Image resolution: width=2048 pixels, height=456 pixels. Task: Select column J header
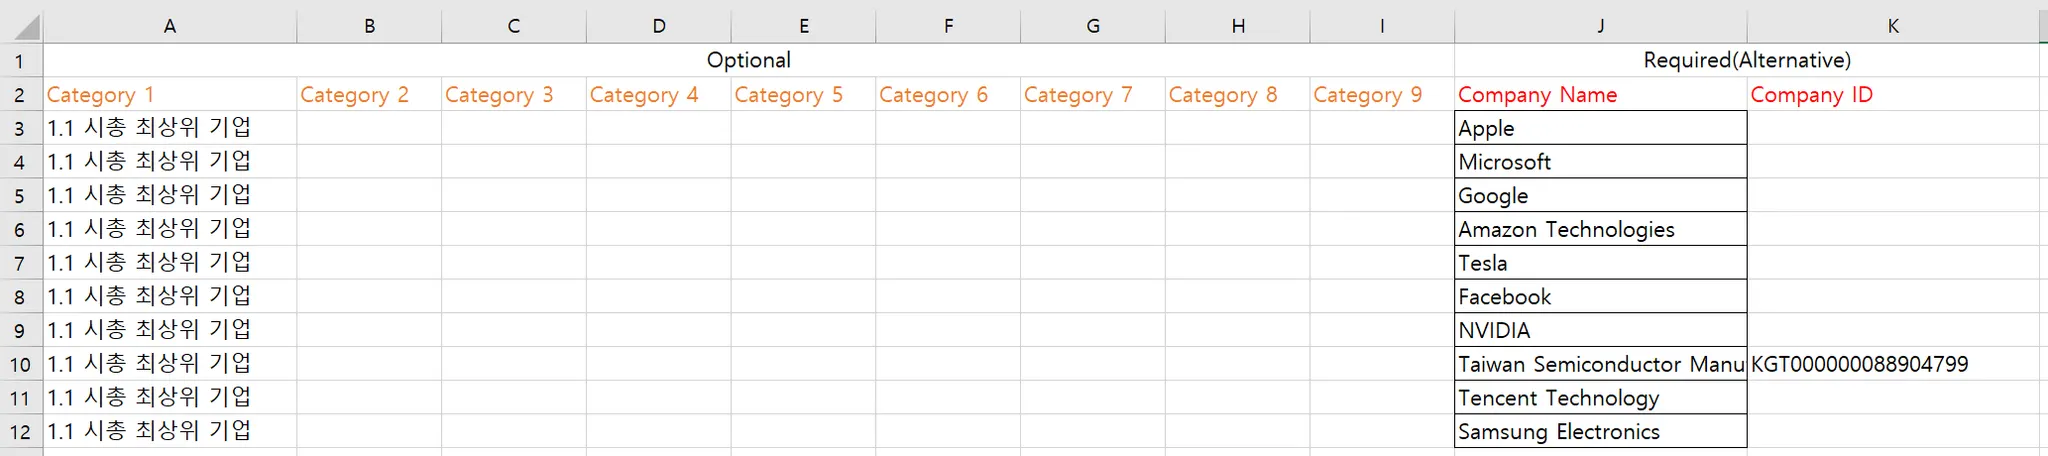1600,26
